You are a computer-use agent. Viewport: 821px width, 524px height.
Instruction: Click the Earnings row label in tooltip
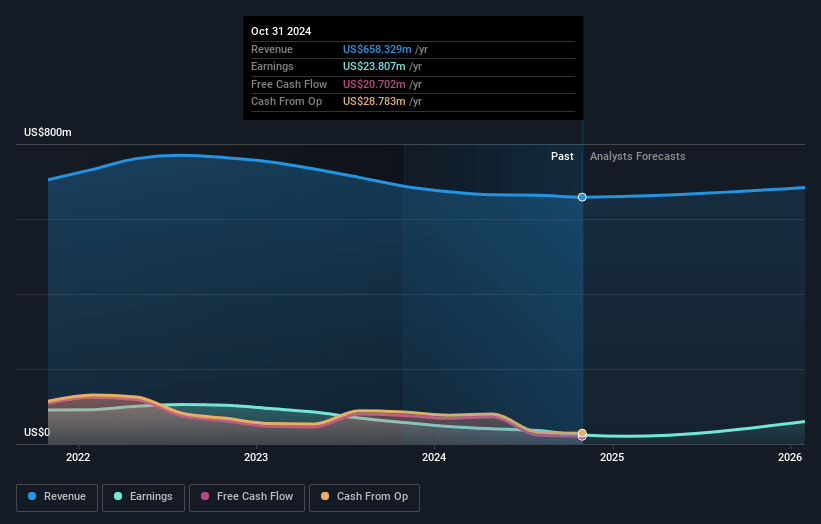point(272,66)
